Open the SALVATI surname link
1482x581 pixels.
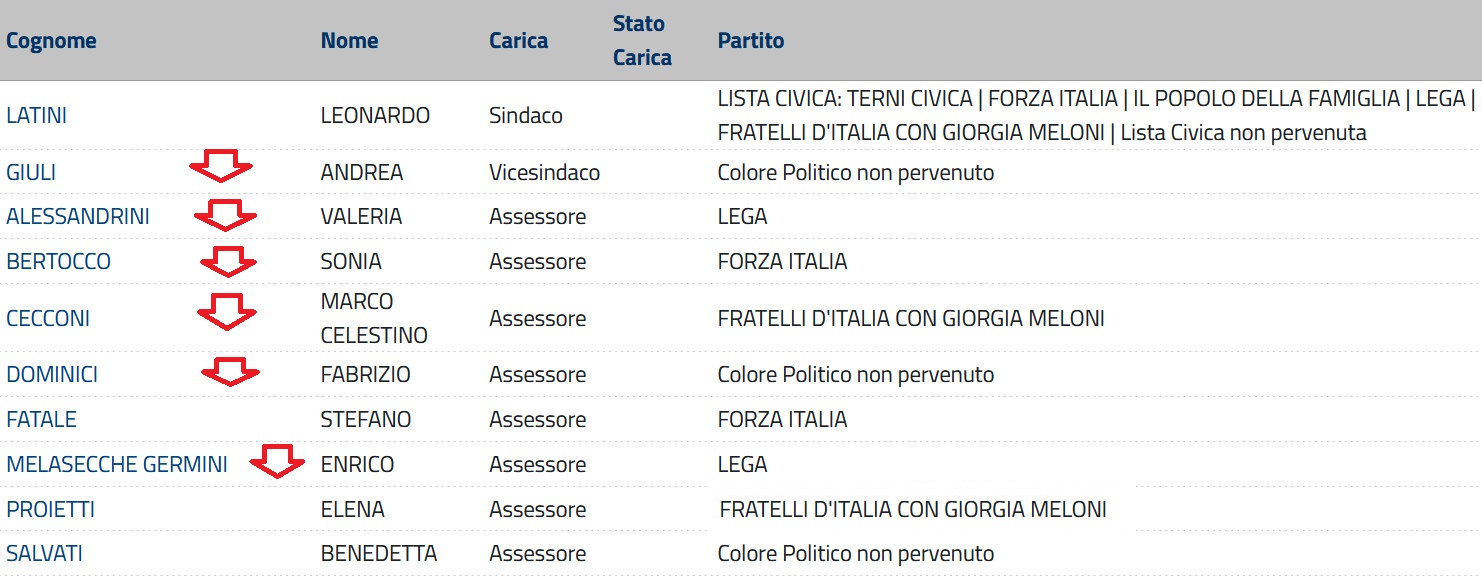tap(45, 553)
